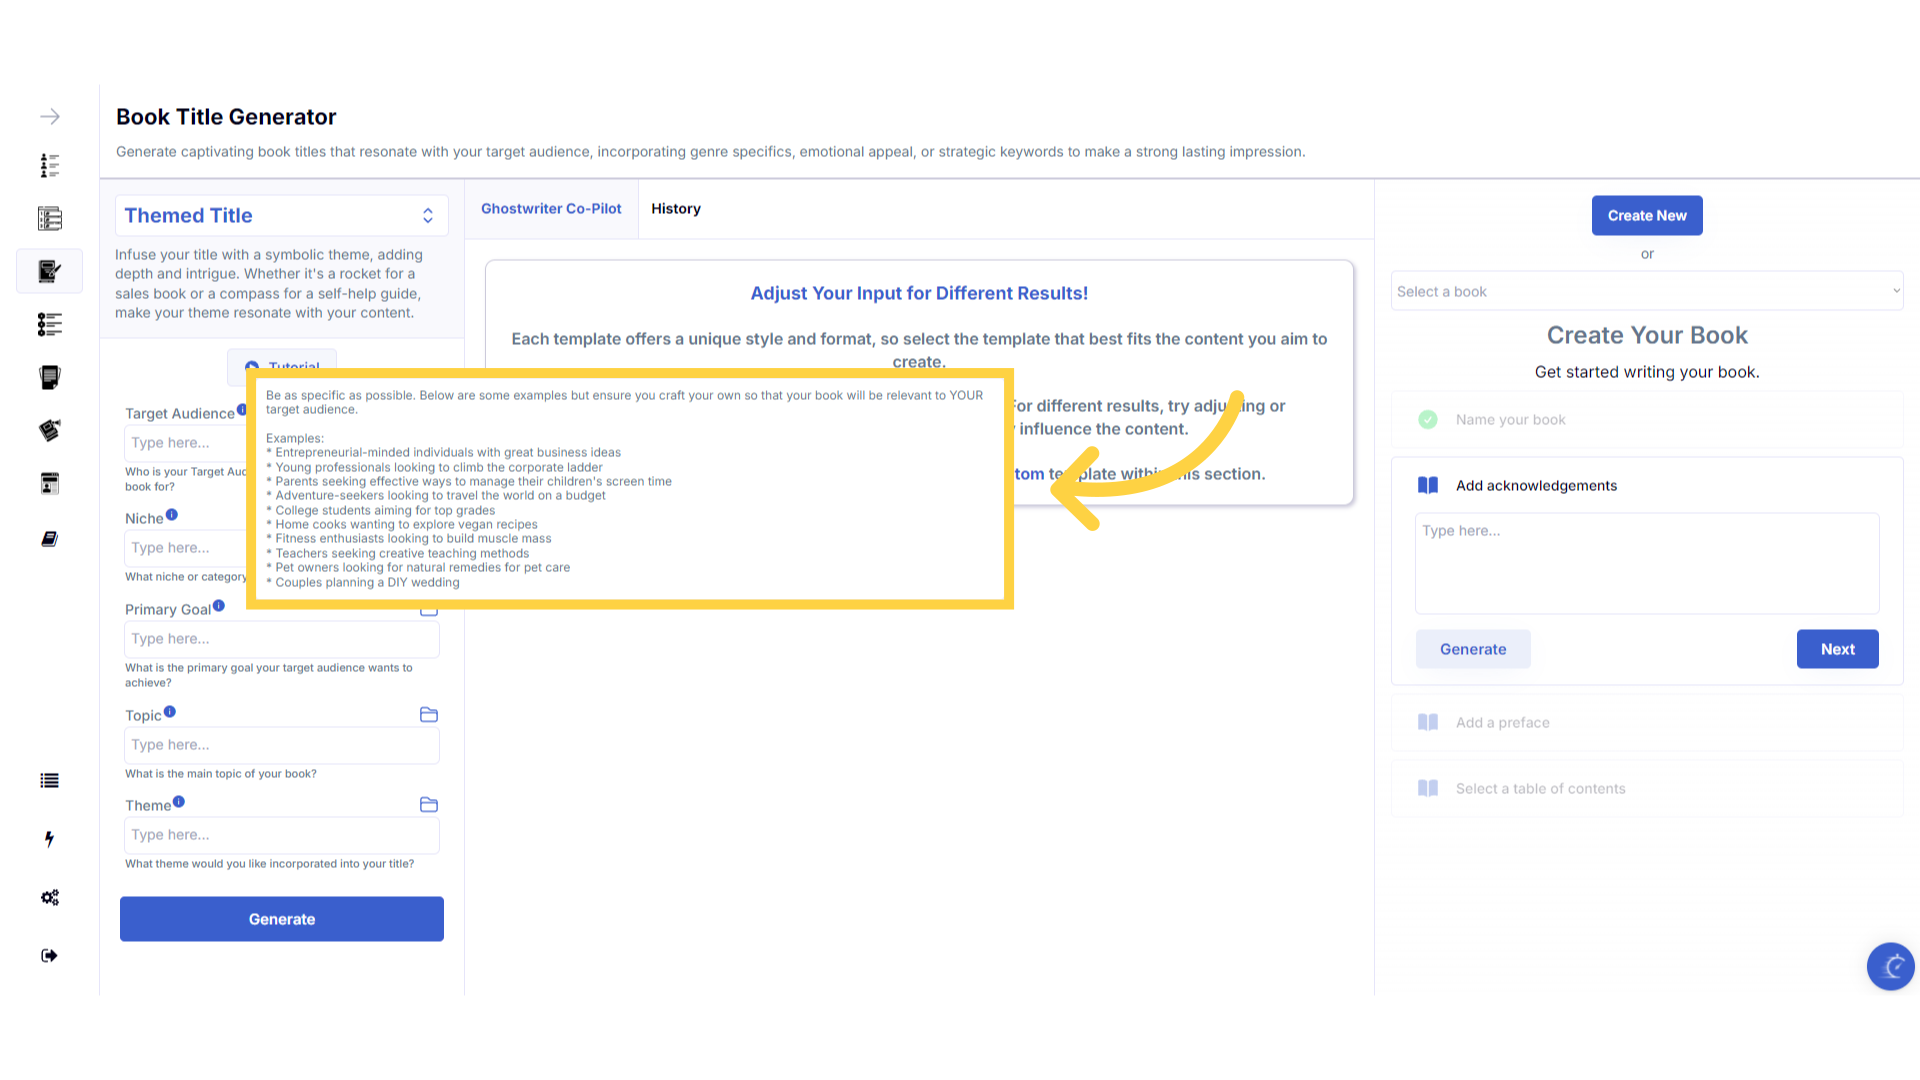Select the Ghostwriter Co-Pilot tab
This screenshot has width=1920, height=1080.
551,208
